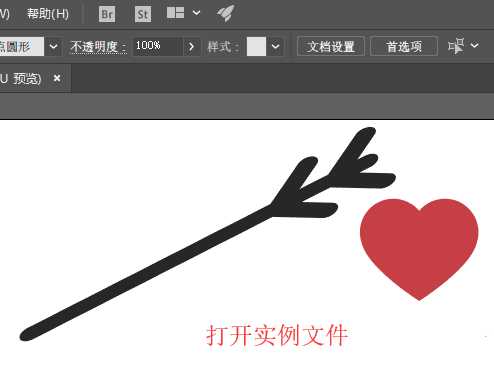
Task: Click the brush definition field ending 点圆形
Action: (22, 46)
